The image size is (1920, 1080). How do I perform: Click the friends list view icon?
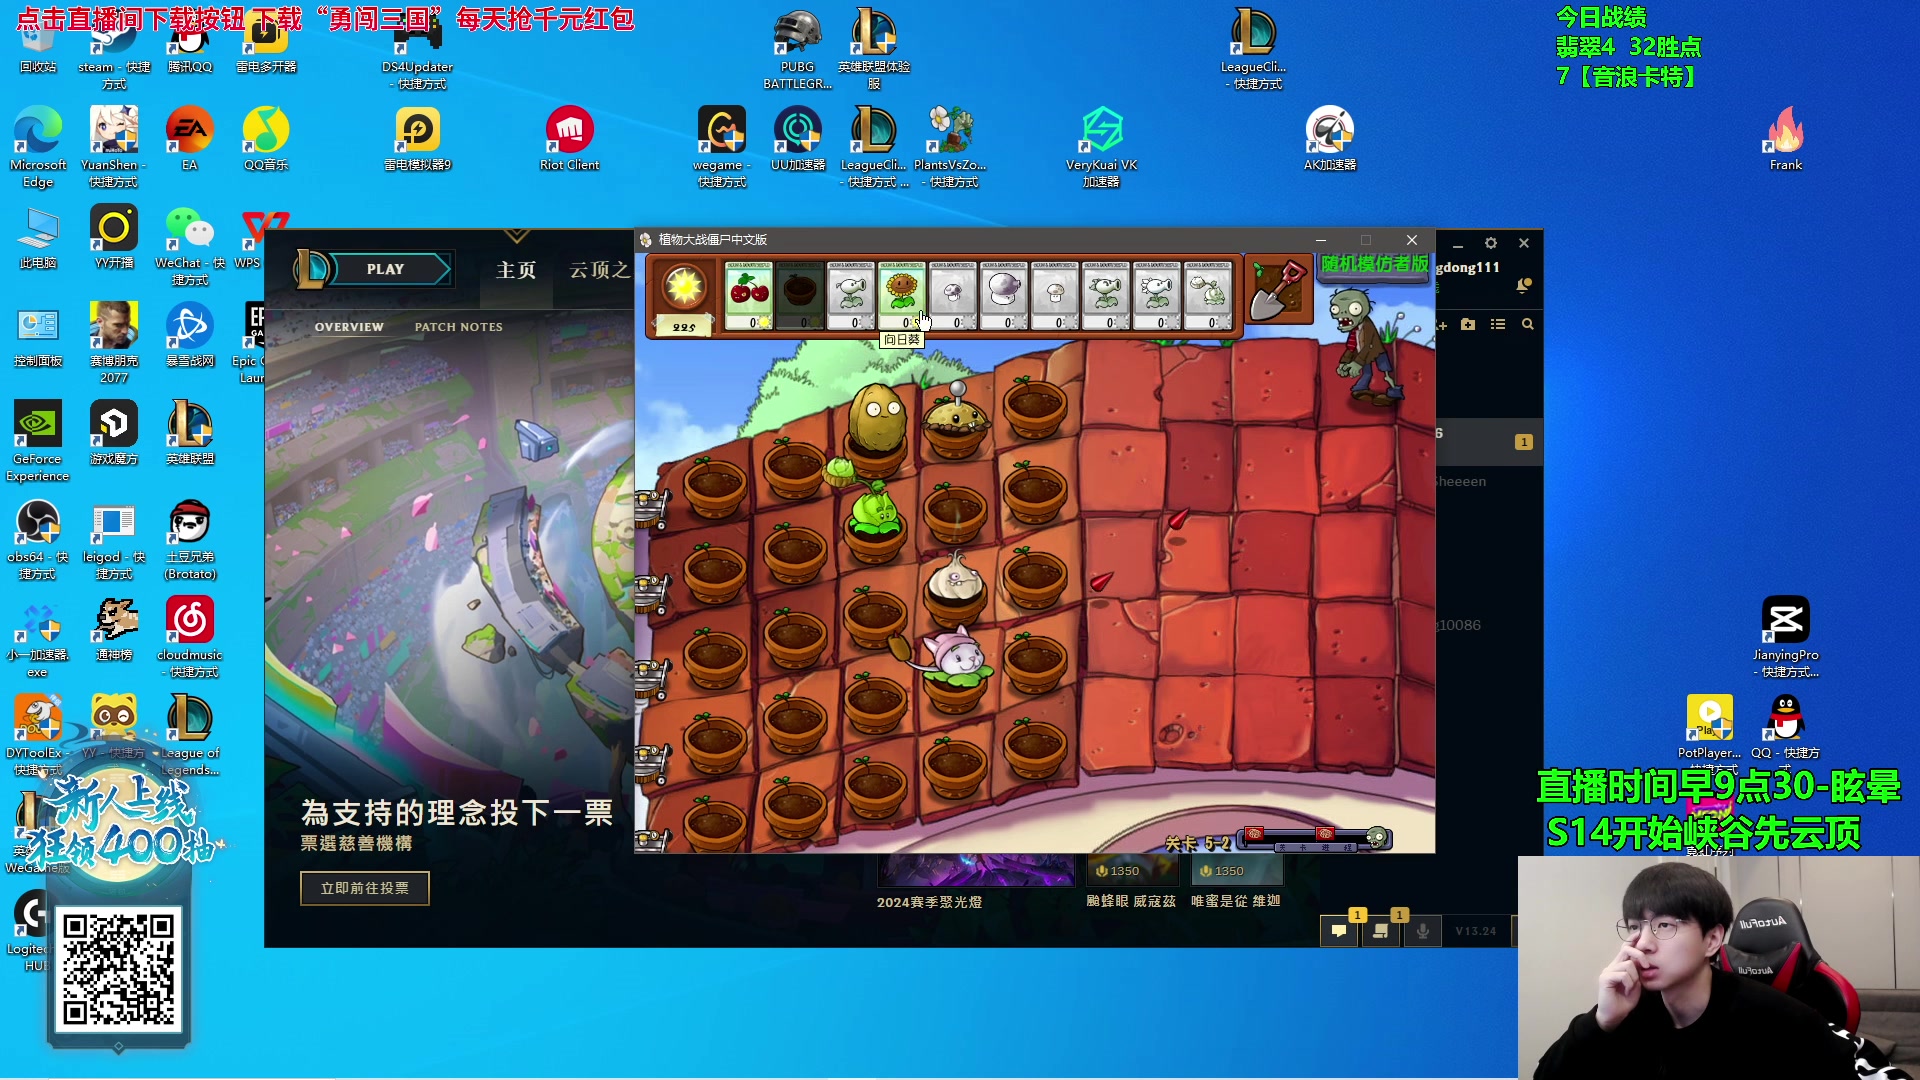tap(1498, 324)
